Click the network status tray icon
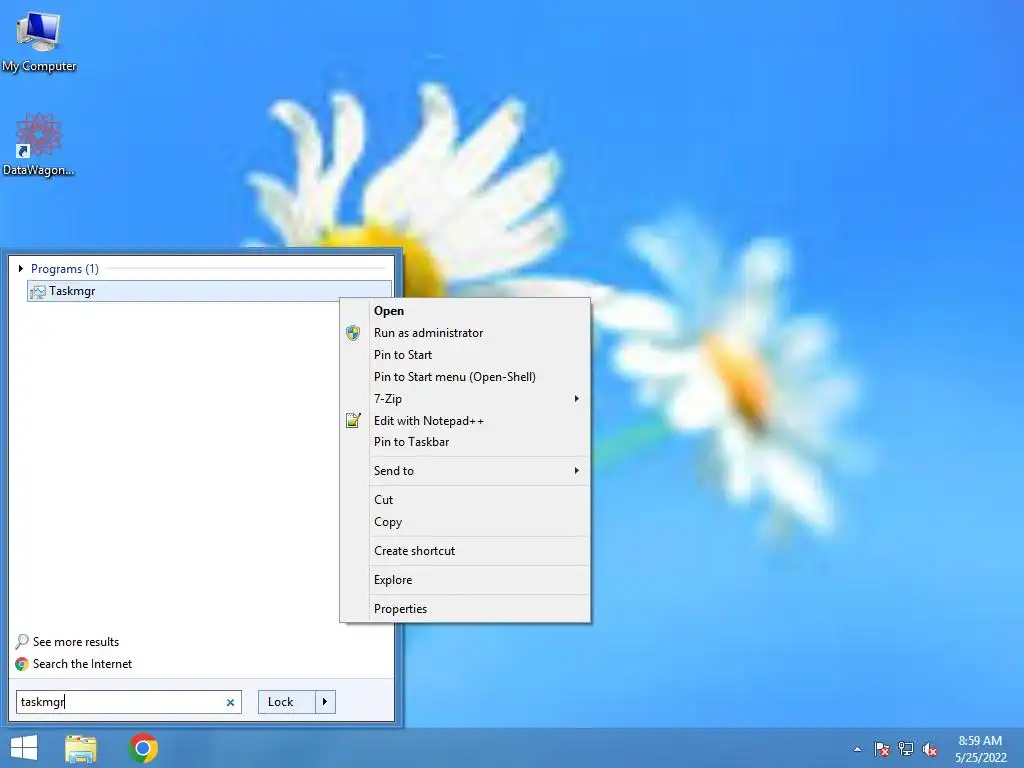Viewport: 1024px width, 768px height. click(x=906, y=749)
